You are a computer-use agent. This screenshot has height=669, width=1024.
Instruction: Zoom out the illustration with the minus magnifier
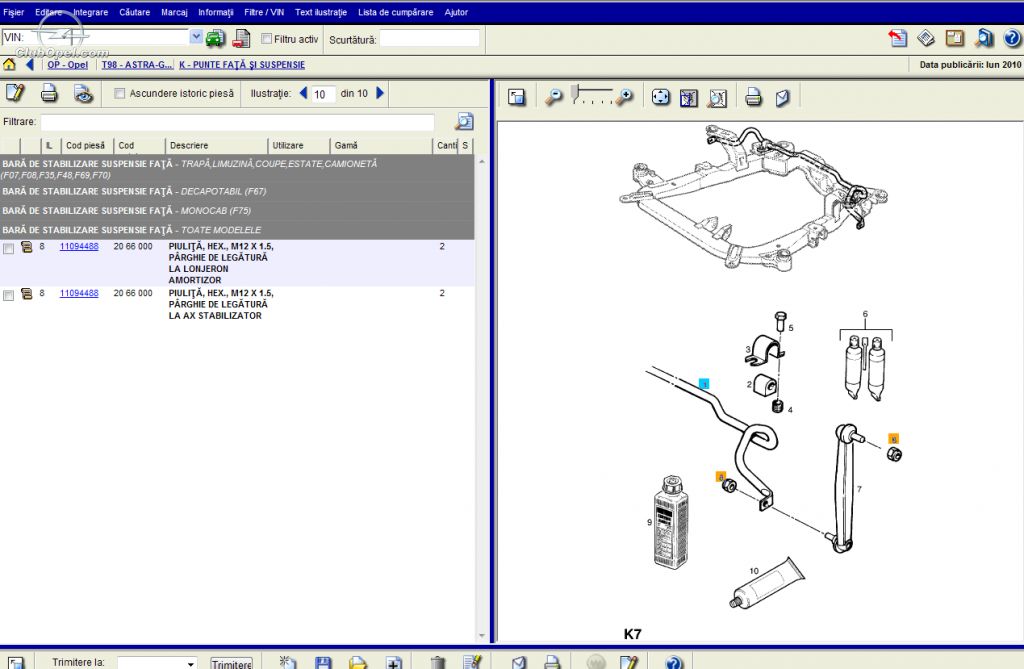tap(554, 97)
